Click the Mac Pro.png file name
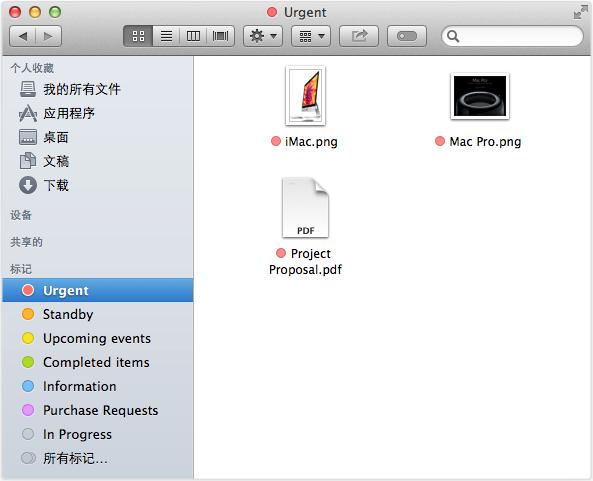Screen dimensions: 593x481 click(485, 141)
